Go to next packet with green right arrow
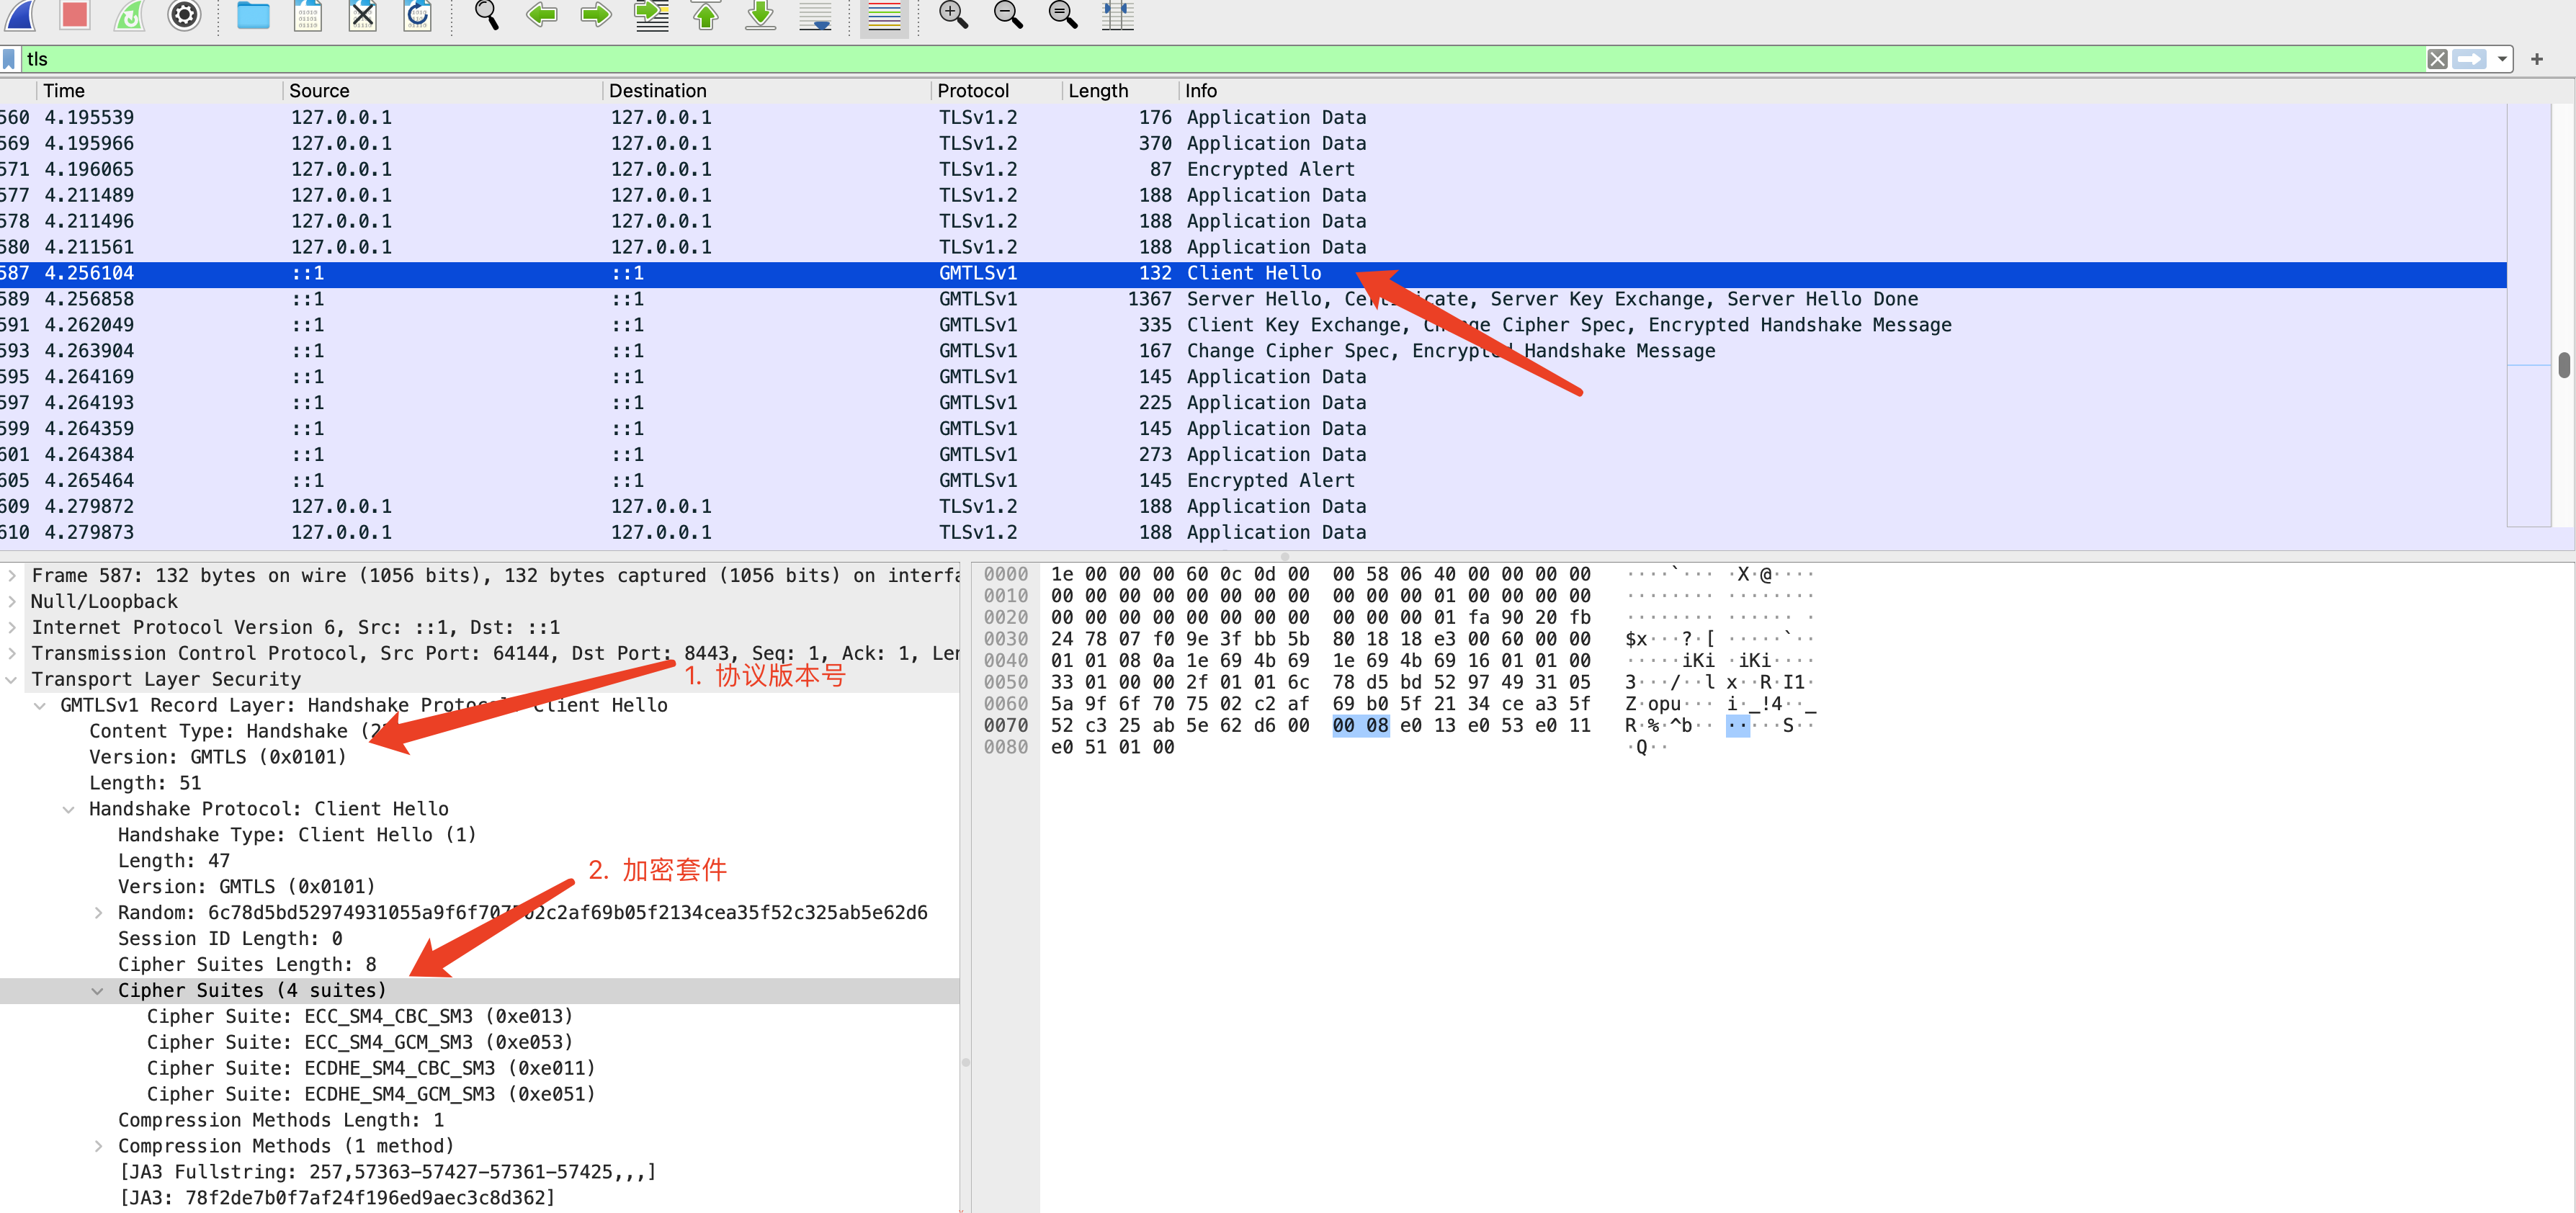 (x=596, y=14)
